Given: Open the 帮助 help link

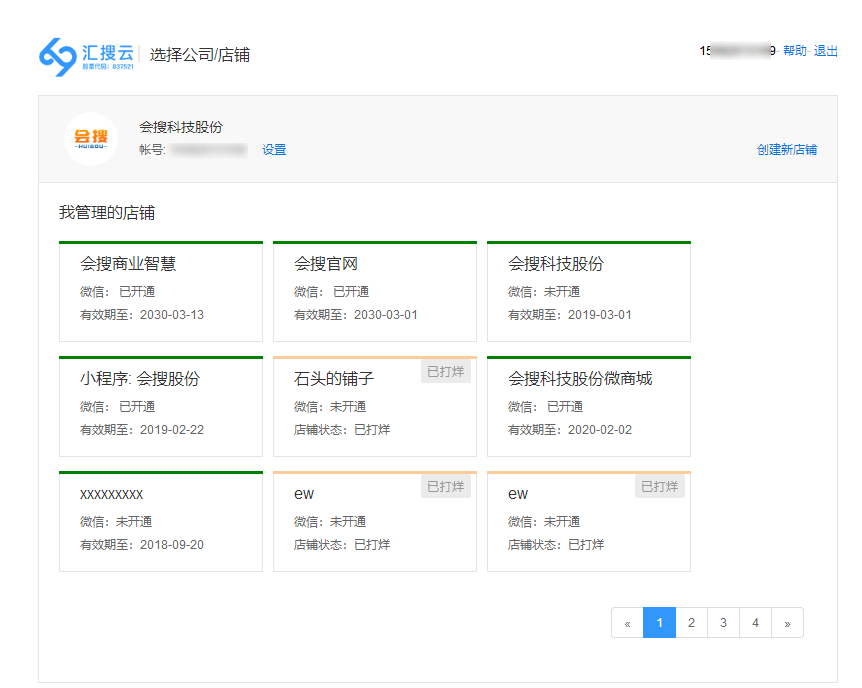Looking at the screenshot, I should [796, 52].
